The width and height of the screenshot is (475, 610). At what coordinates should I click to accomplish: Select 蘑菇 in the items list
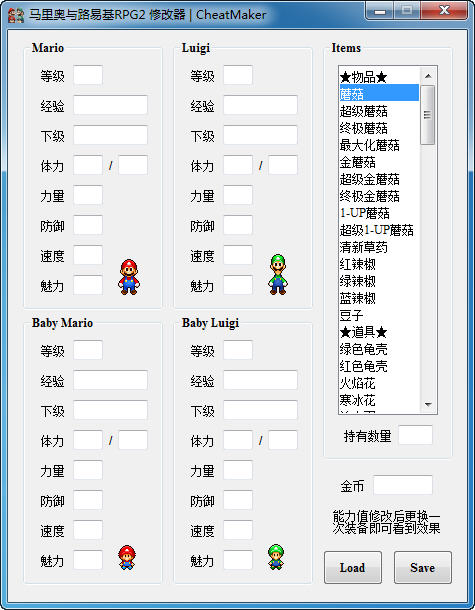coord(379,94)
